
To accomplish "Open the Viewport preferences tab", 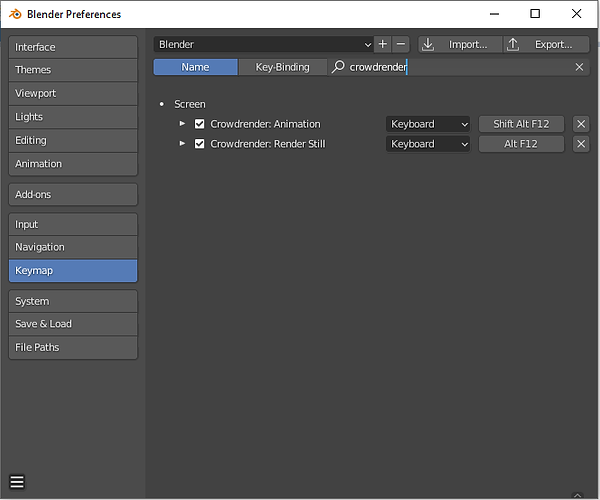I will 73,93.
